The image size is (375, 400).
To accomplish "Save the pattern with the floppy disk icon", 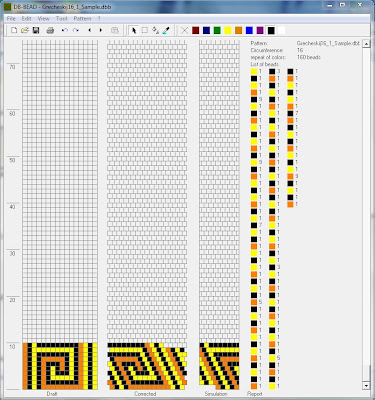I will (x=36, y=30).
